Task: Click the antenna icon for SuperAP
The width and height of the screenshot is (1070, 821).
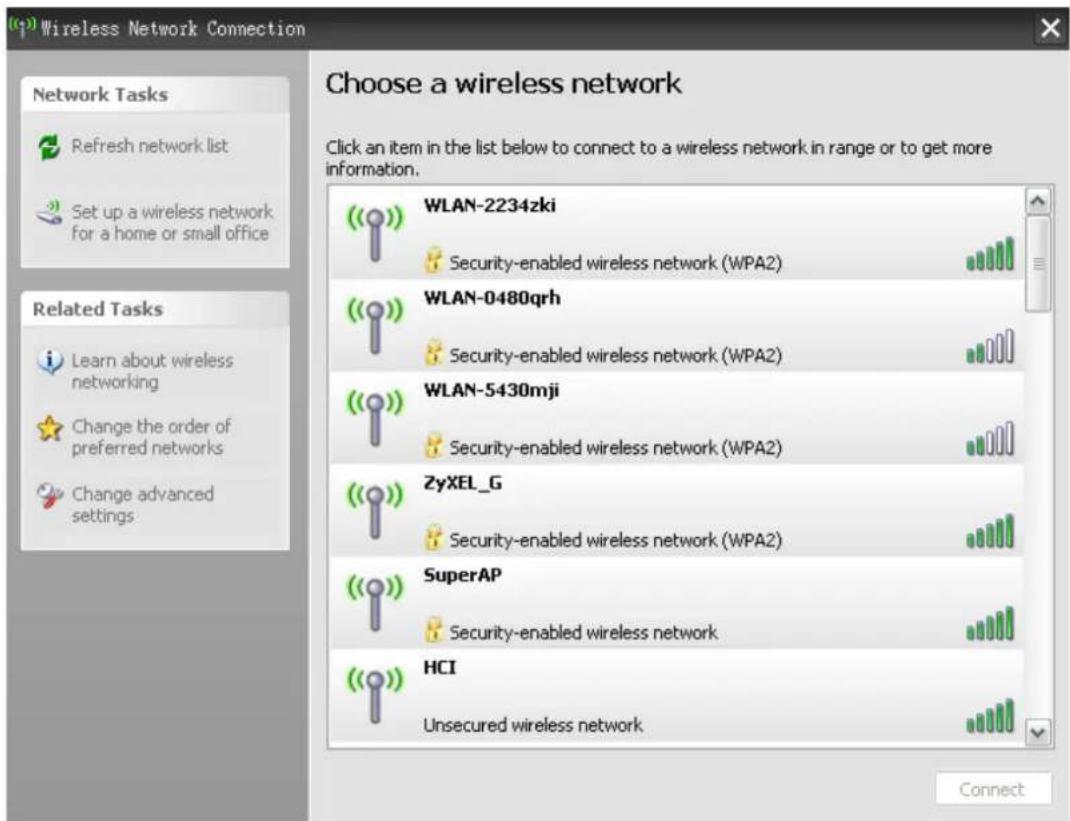Action: click(x=375, y=603)
